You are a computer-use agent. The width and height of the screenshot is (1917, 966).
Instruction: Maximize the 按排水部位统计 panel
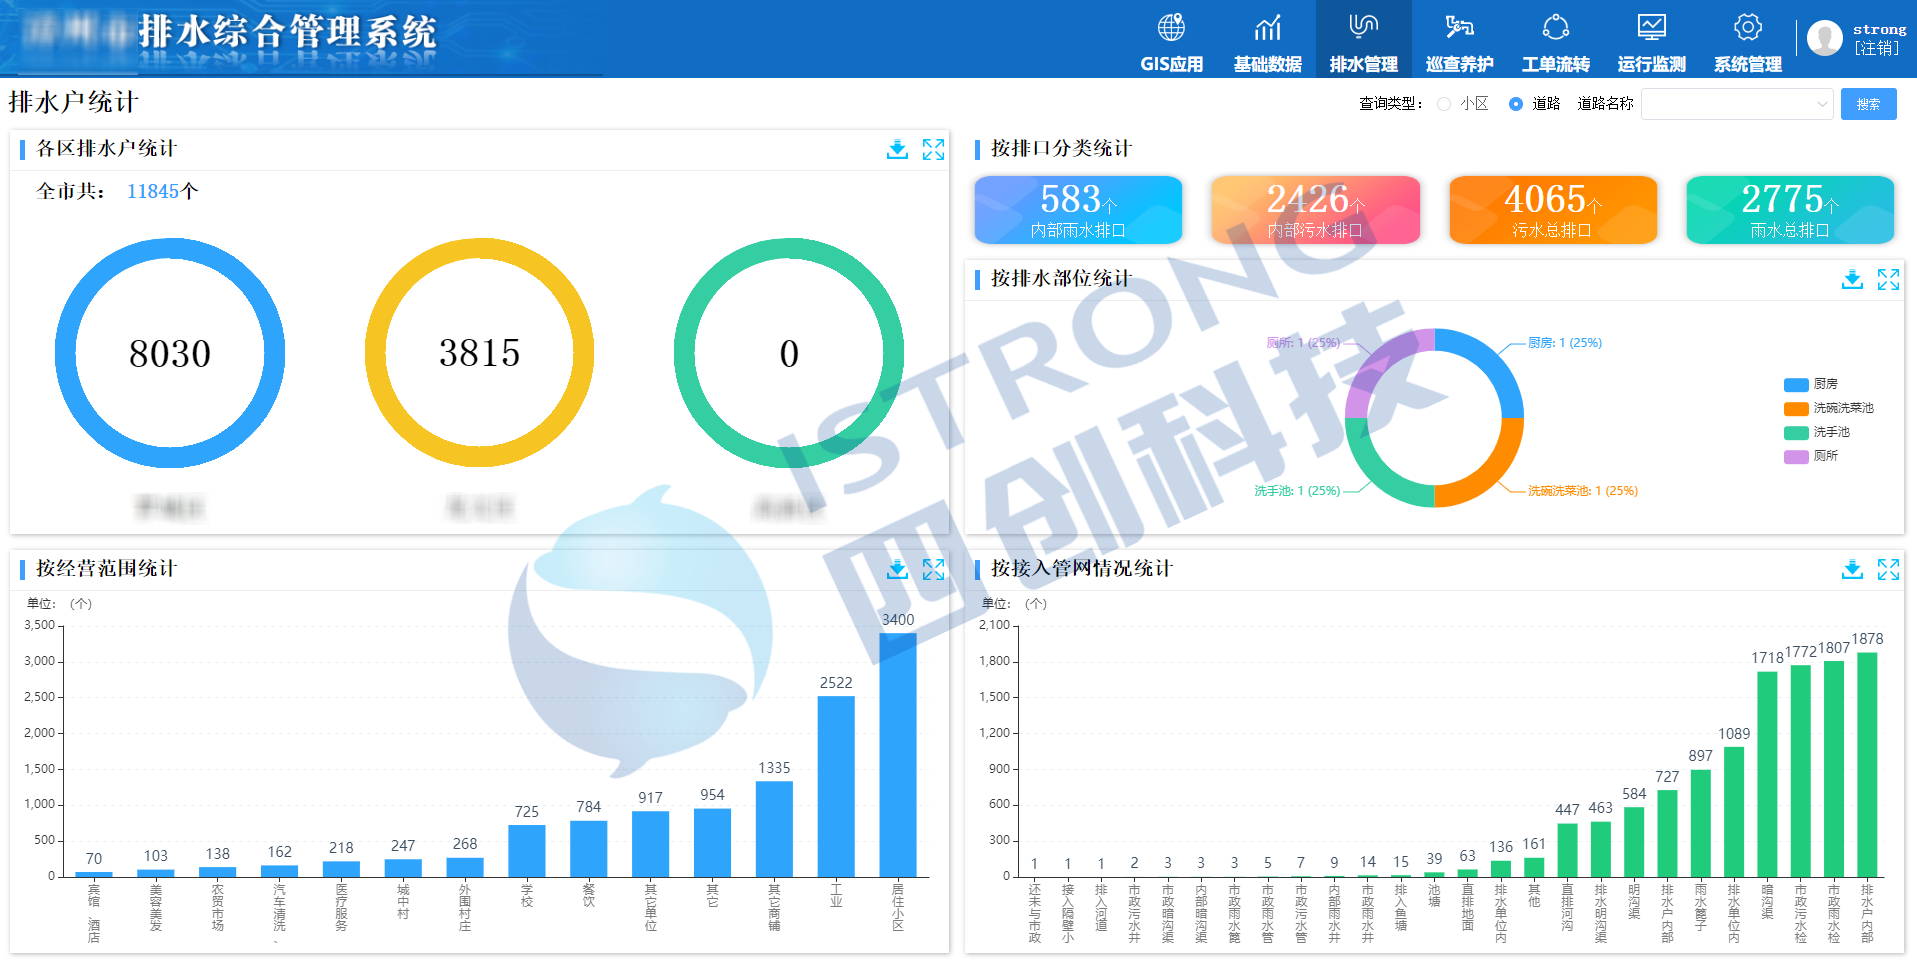tap(1888, 279)
